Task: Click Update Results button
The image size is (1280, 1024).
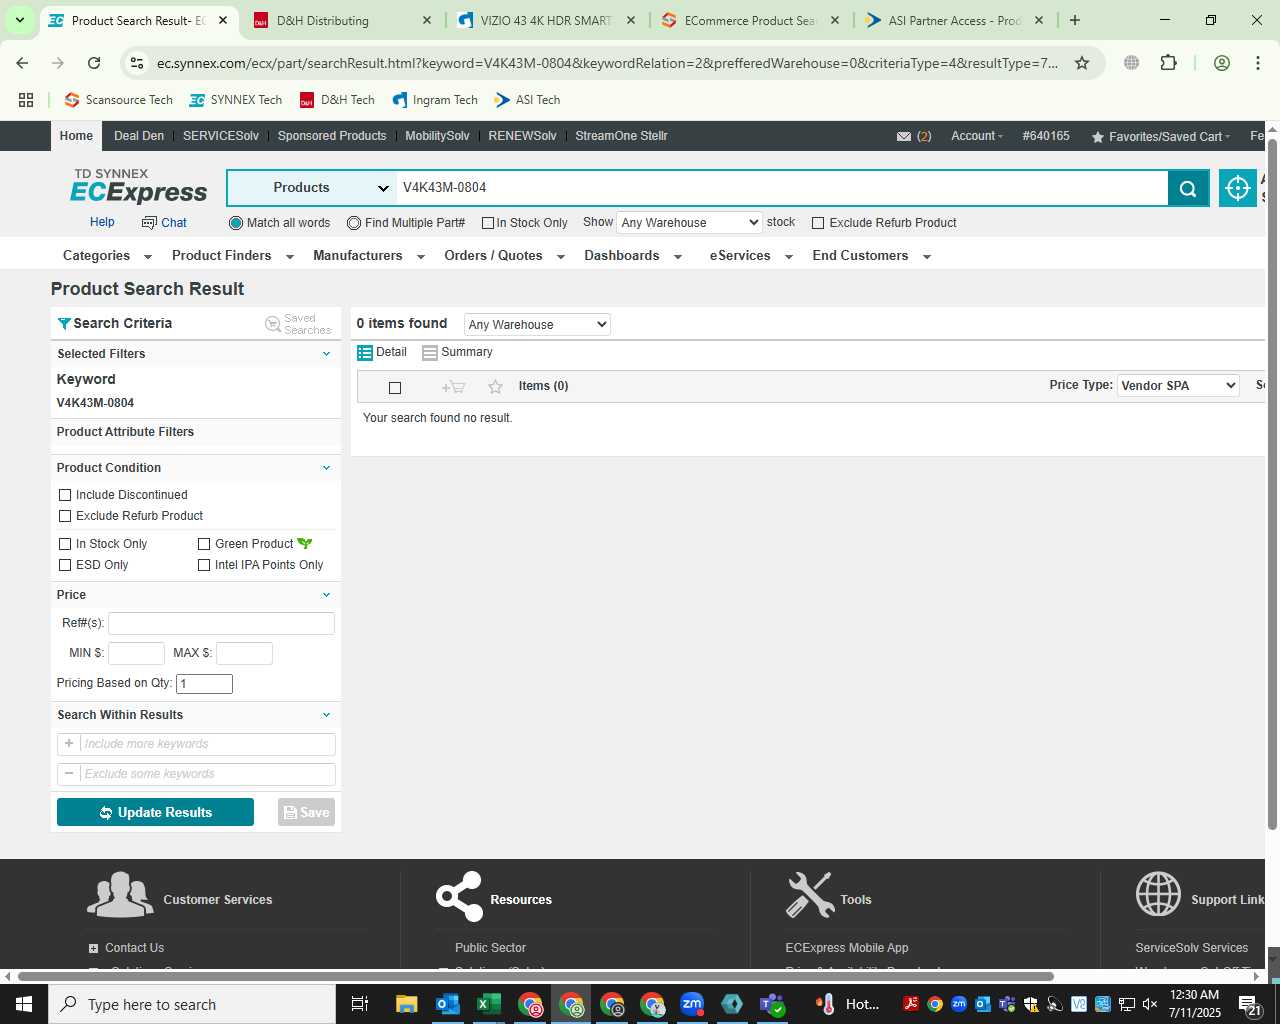Action: click(155, 812)
